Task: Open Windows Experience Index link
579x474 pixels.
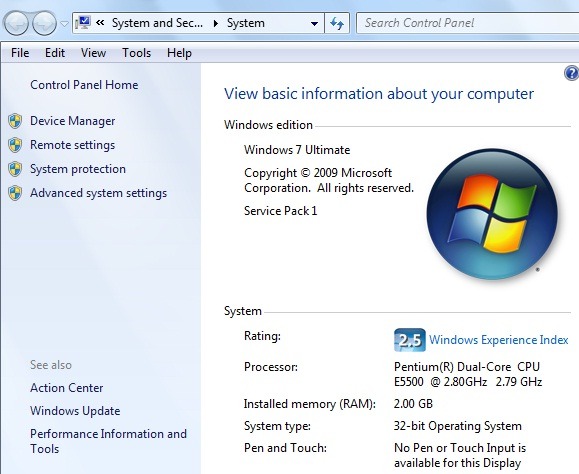Action: pos(499,340)
